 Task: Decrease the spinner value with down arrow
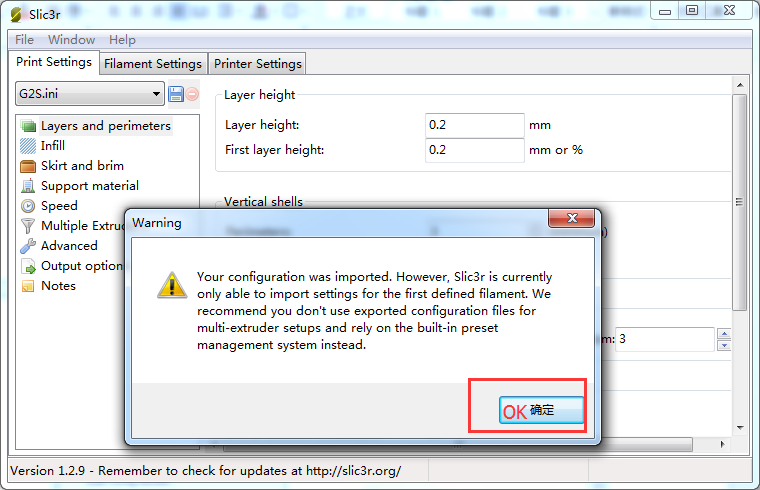tap(724, 345)
